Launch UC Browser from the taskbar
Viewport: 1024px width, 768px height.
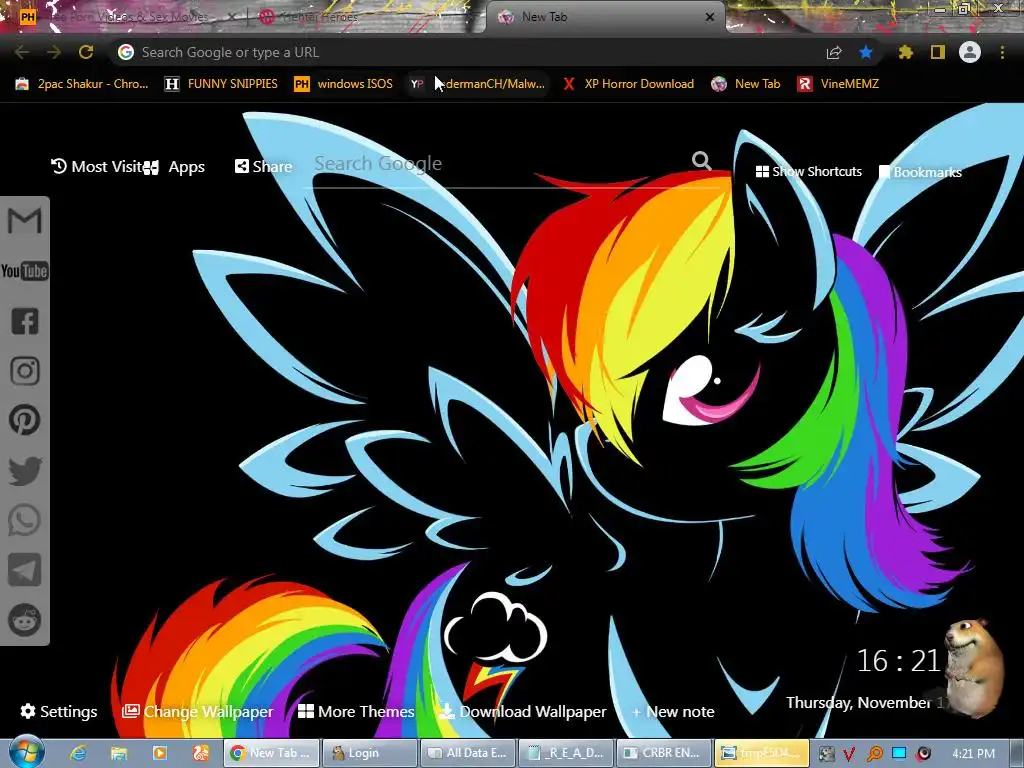click(200, 753)
